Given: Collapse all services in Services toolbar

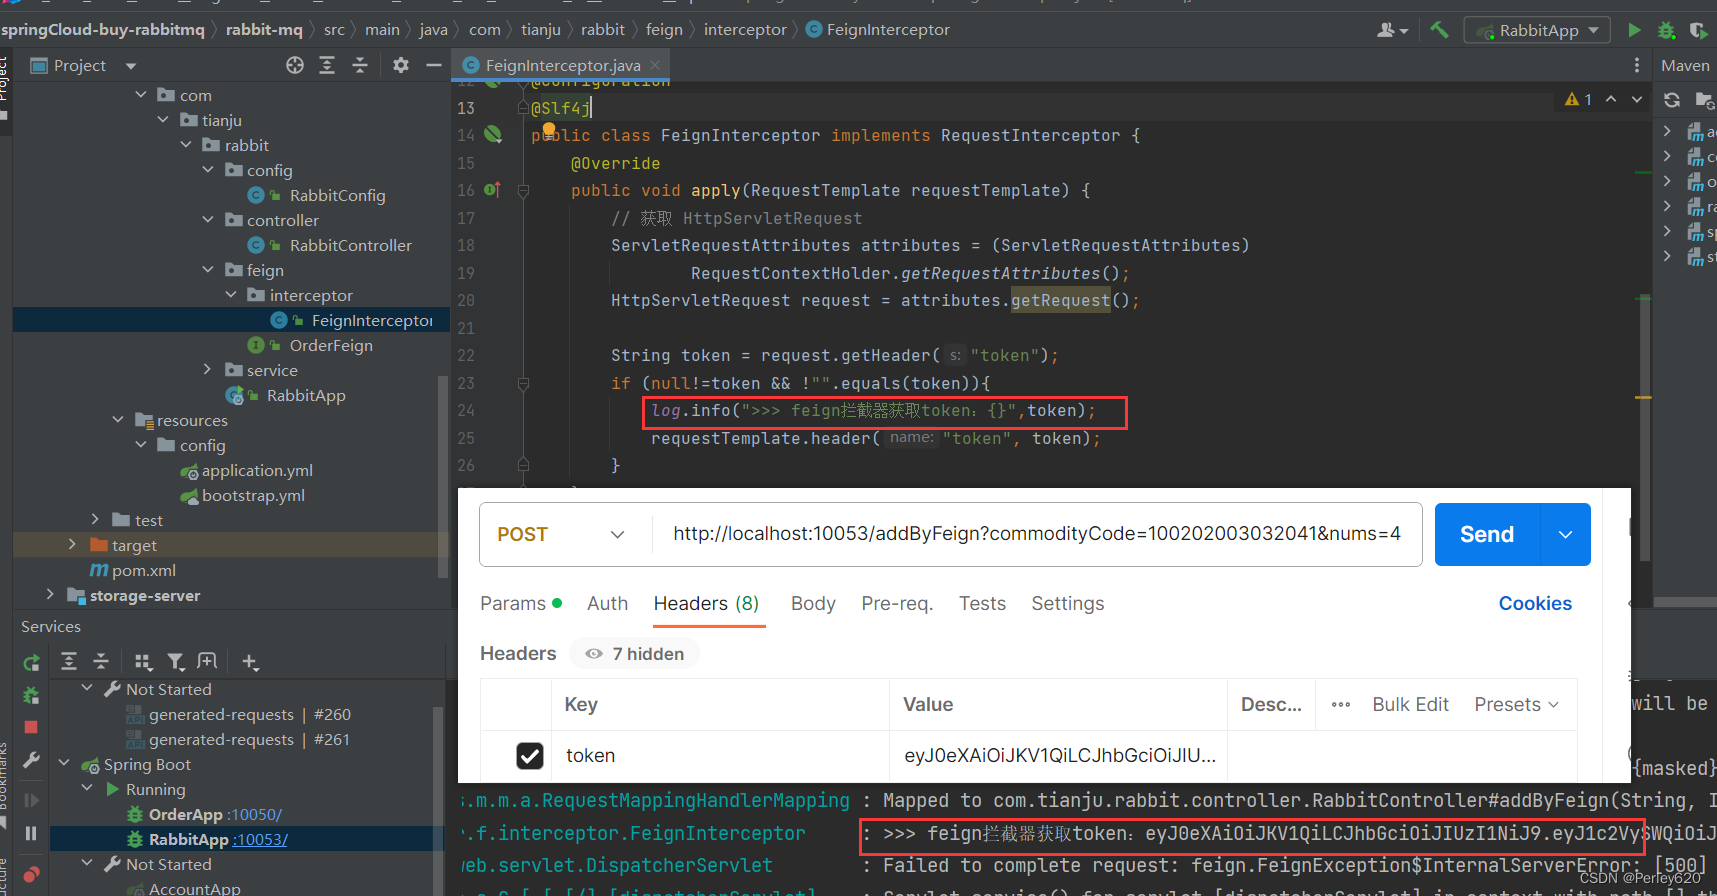Looking at the screenshot, I should pyautogui.click(x=101, y=661).
